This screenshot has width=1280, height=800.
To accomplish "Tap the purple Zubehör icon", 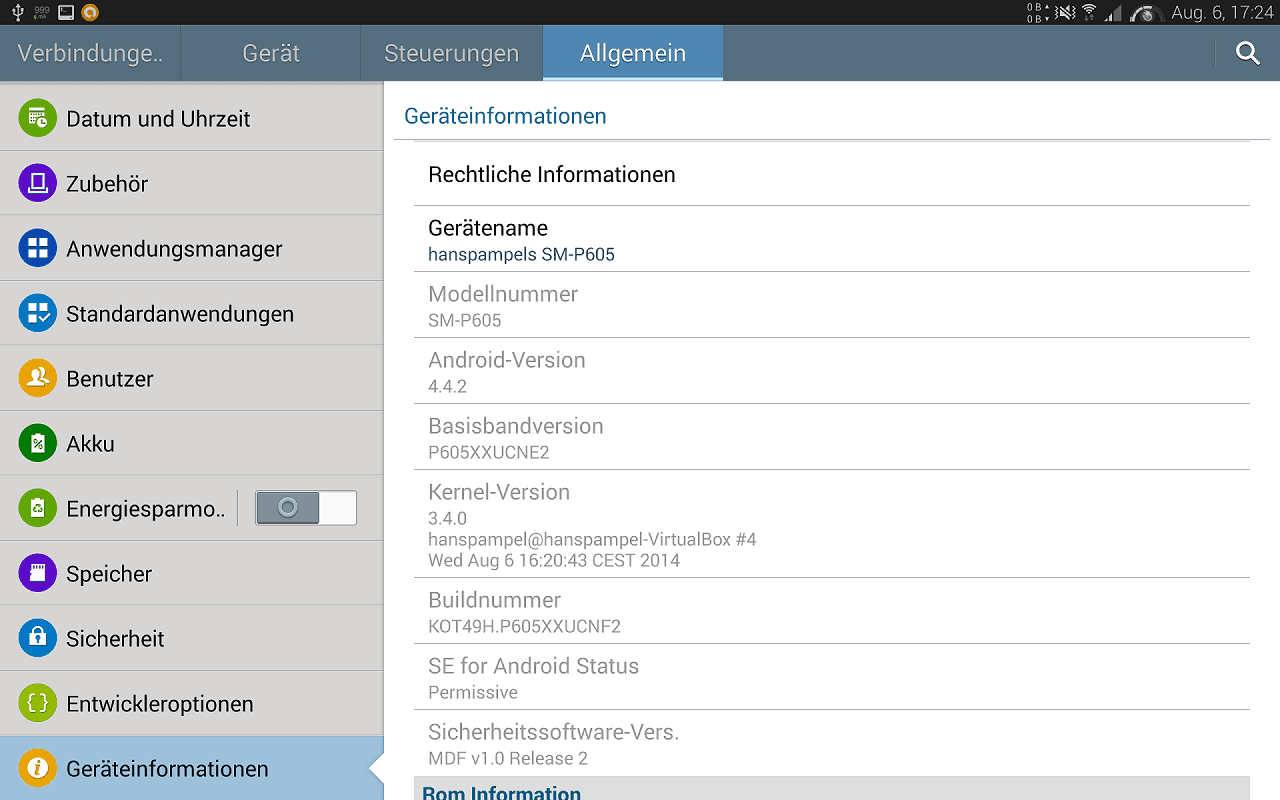I will [38, 183].
